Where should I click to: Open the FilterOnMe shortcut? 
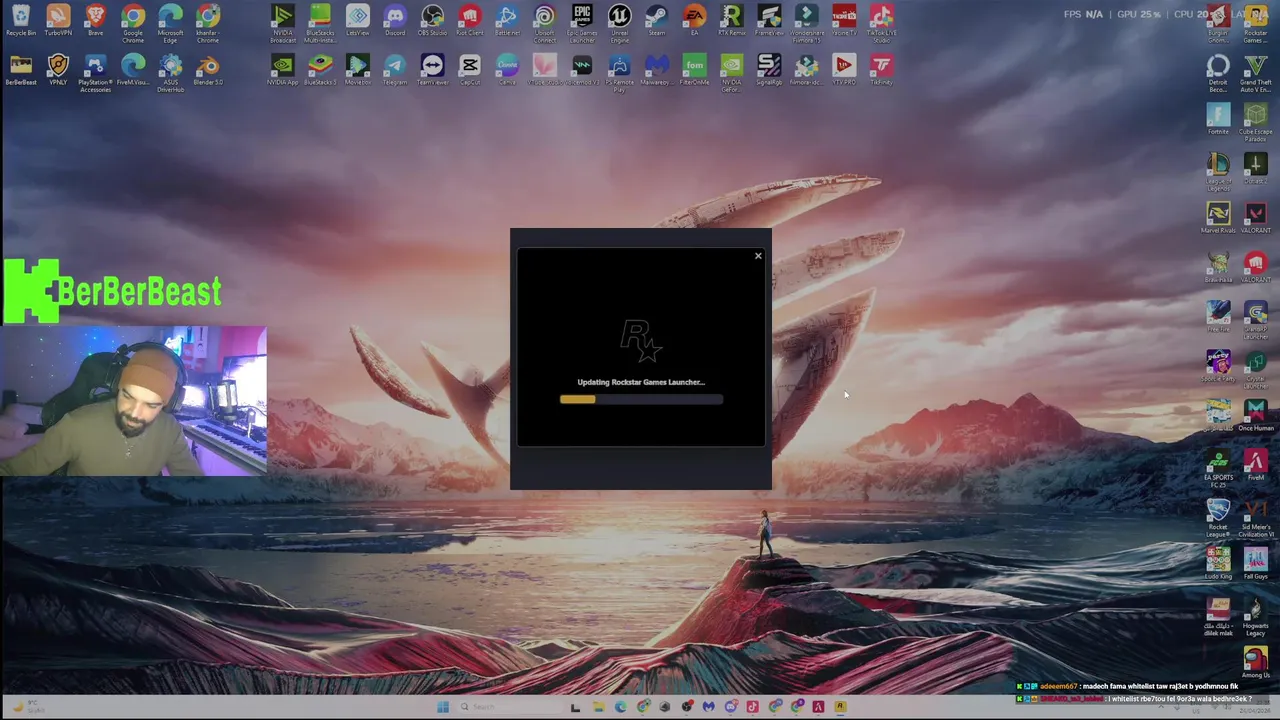[x=694, y=70]
